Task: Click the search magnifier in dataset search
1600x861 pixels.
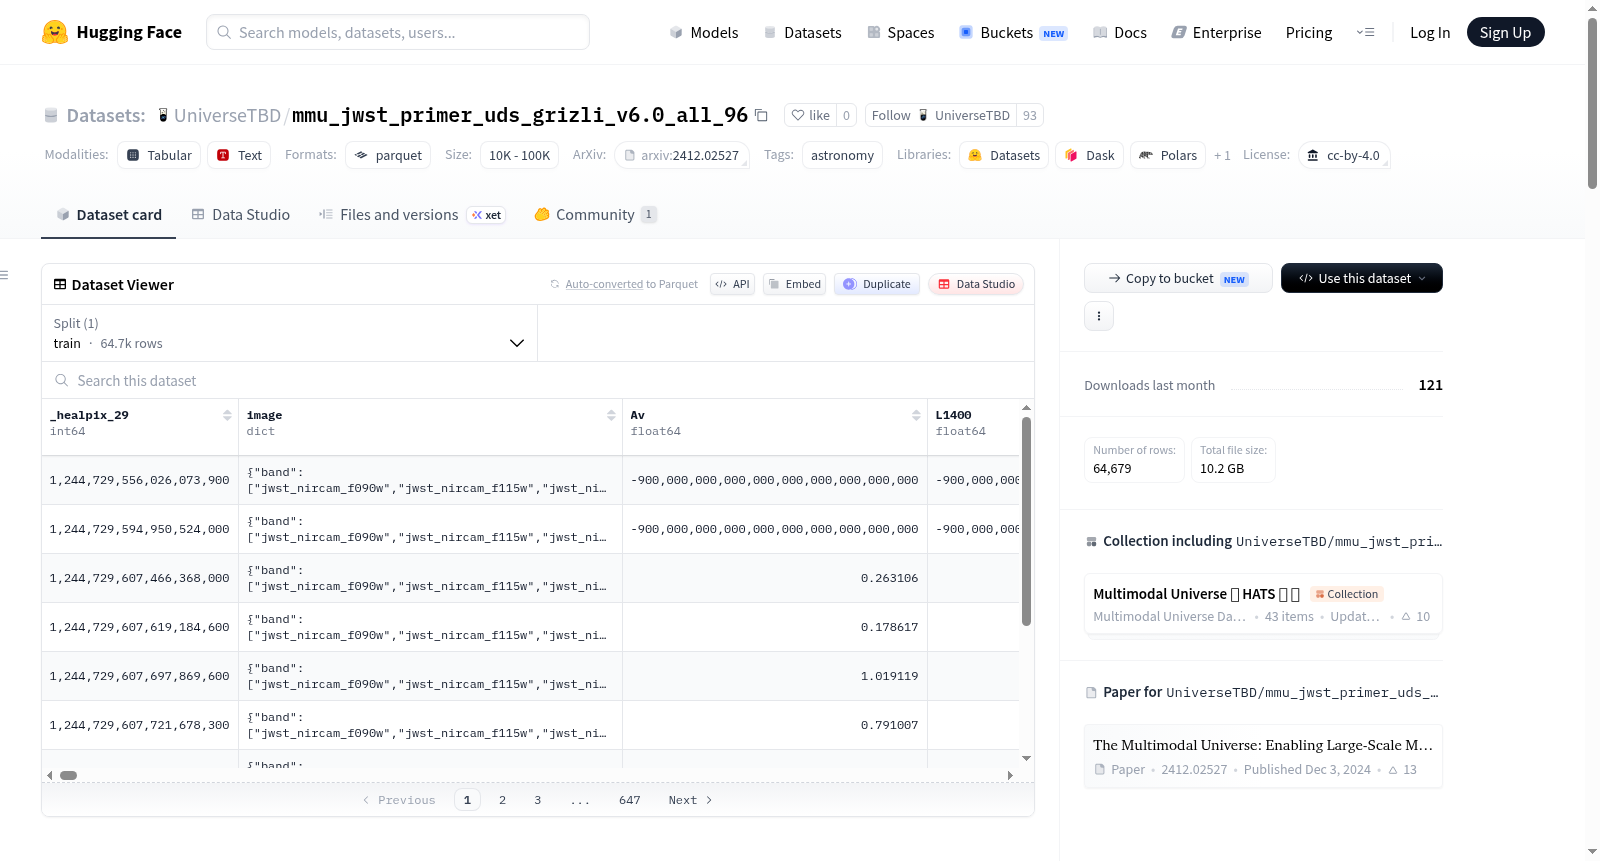Action: (62, 380)
